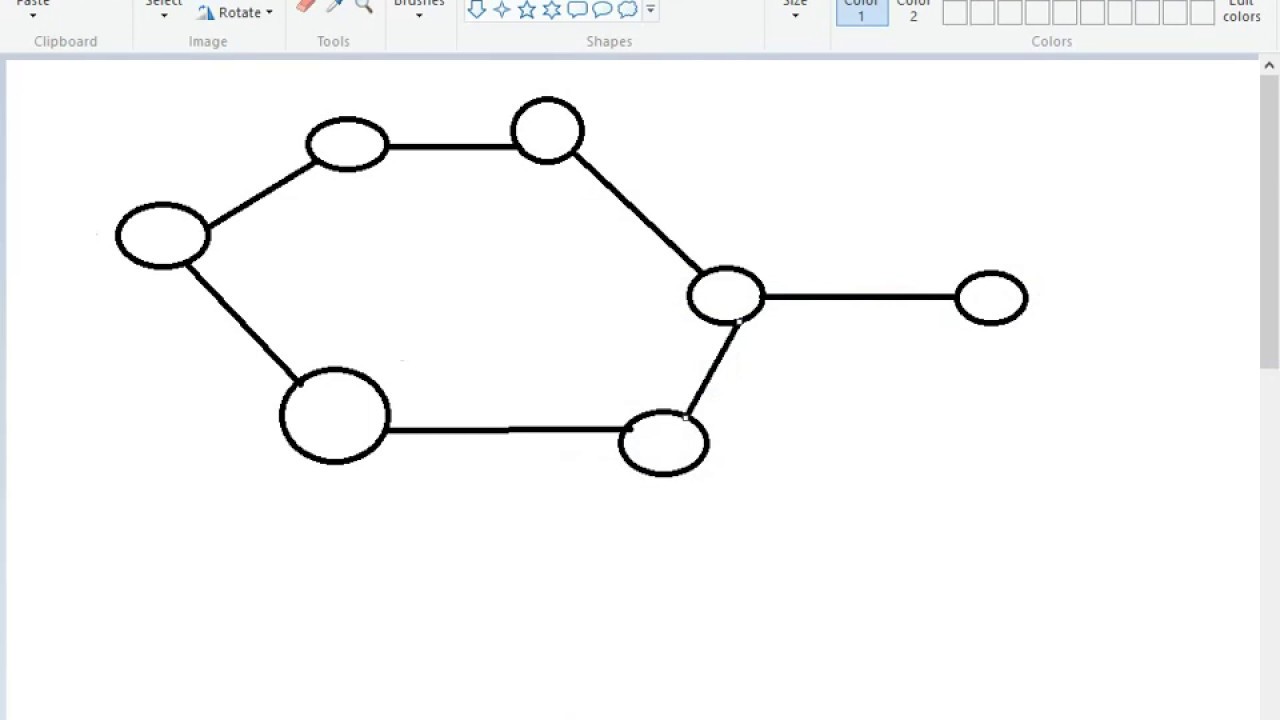Screen dimensions: 1280x720
Task: Click the Clipboard group label
Action: [x=66, y=41]
